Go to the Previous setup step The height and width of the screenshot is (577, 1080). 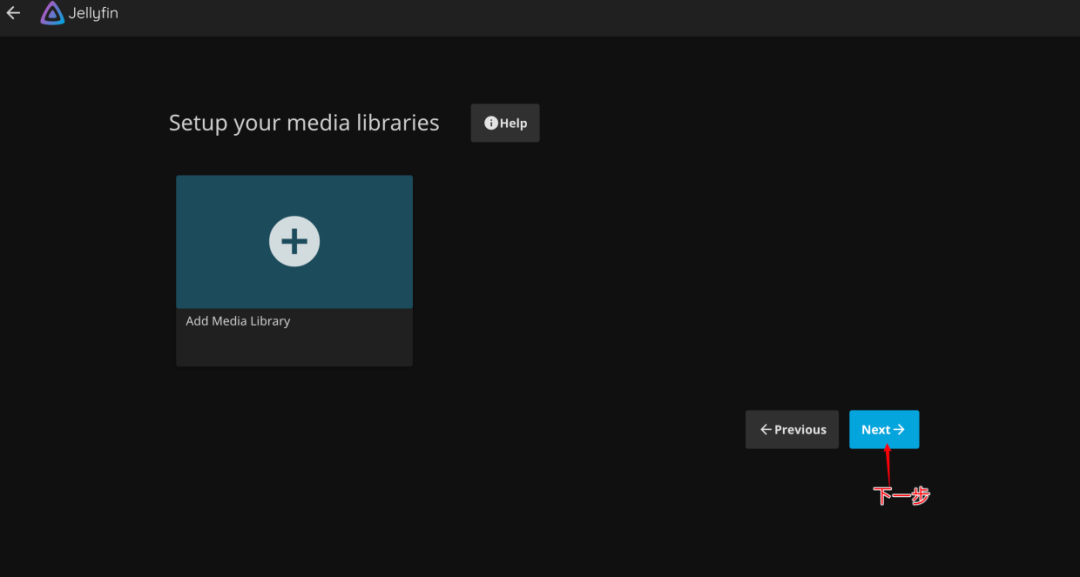(x=792, y=430)
